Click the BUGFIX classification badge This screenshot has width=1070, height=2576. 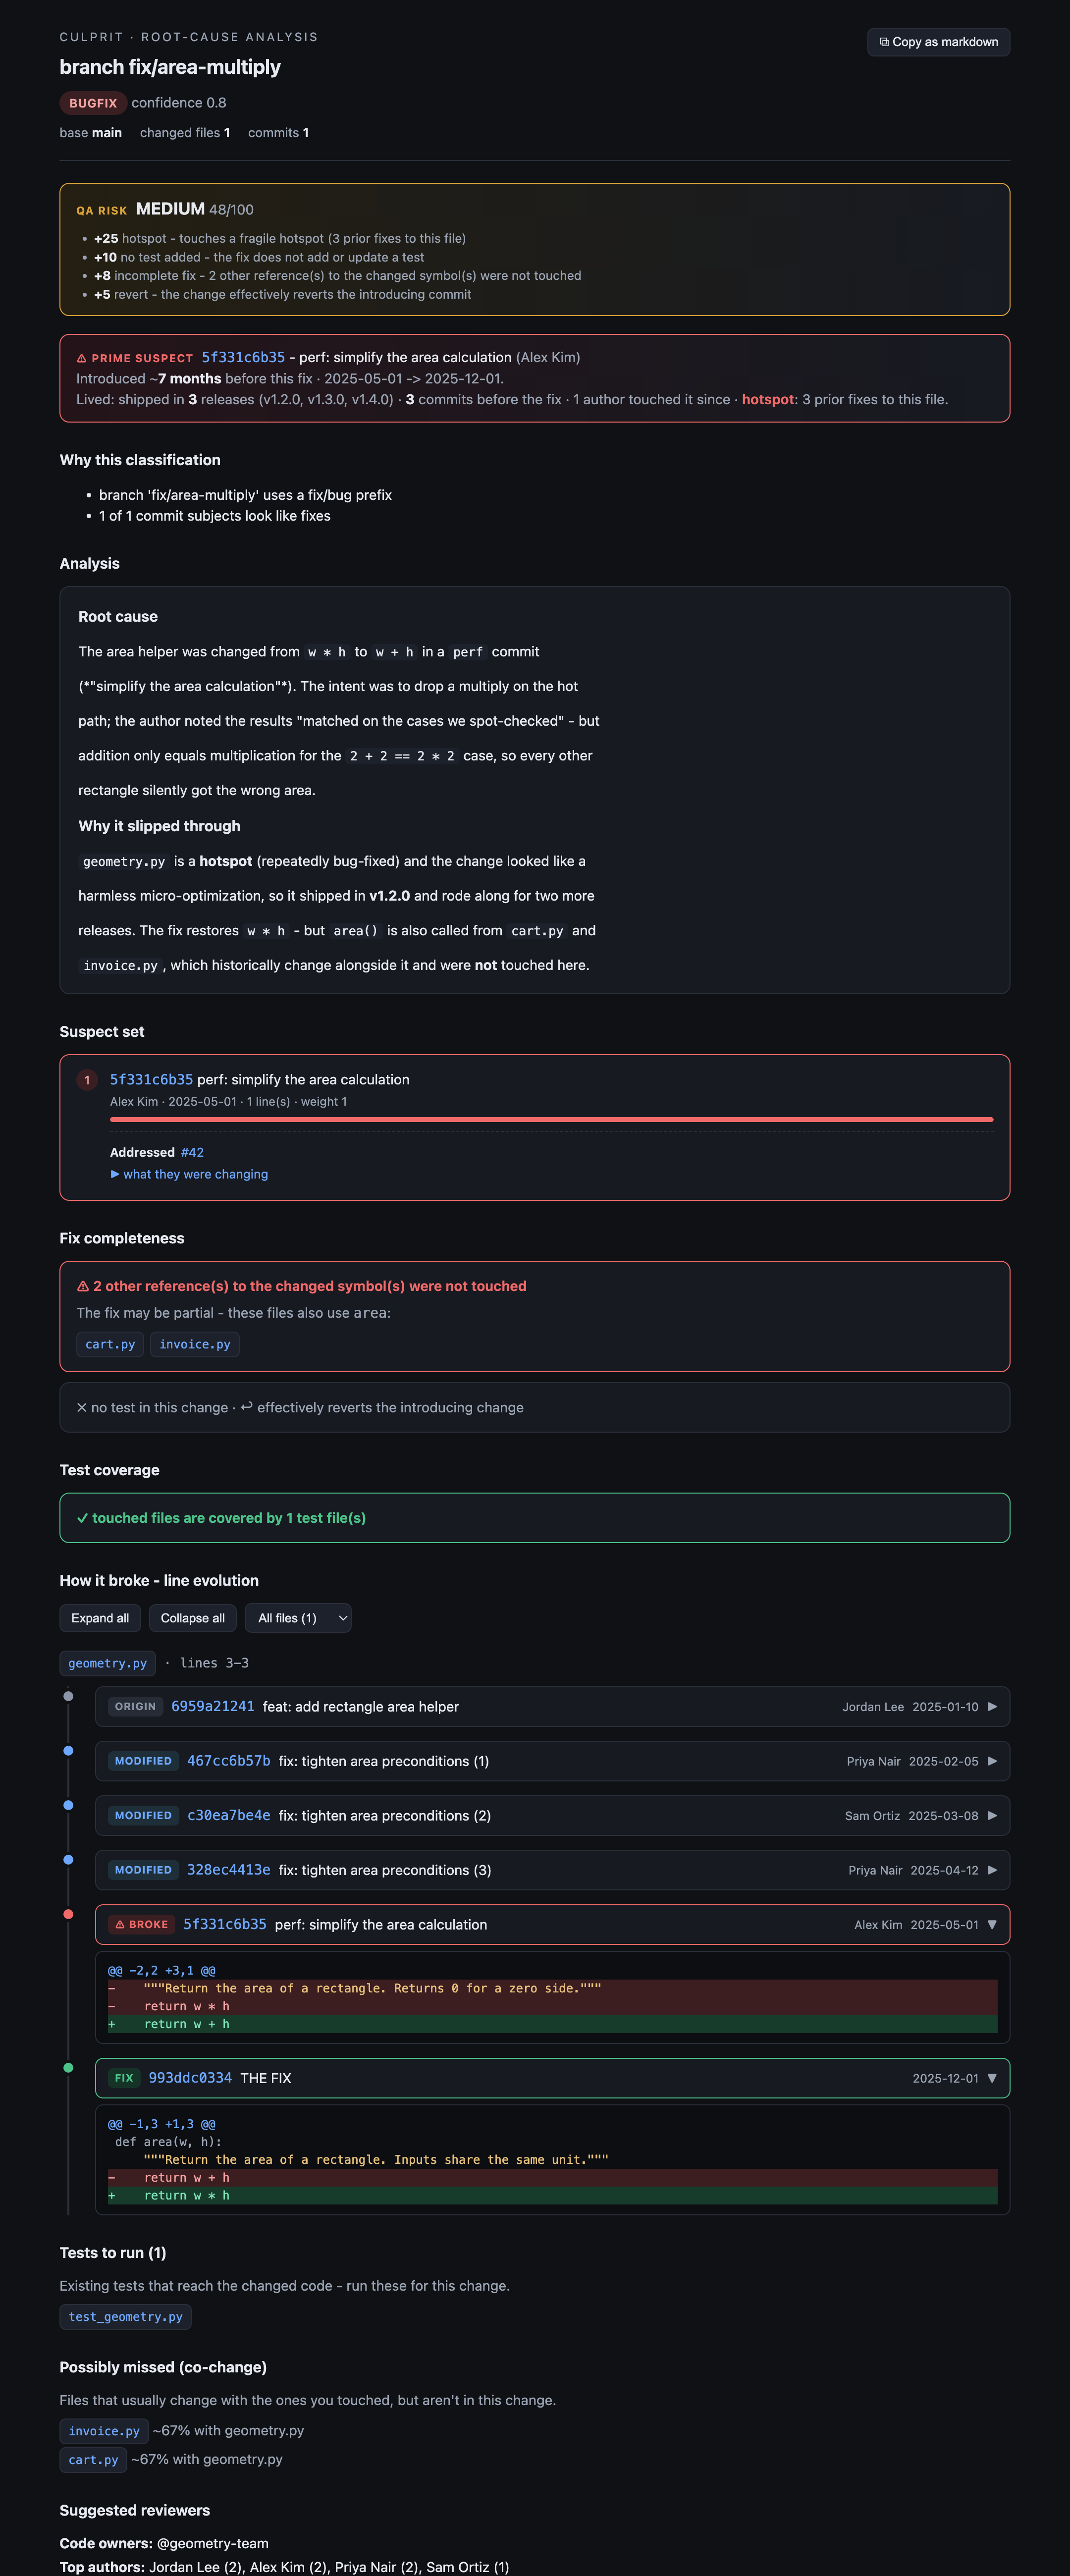[93, 103]
